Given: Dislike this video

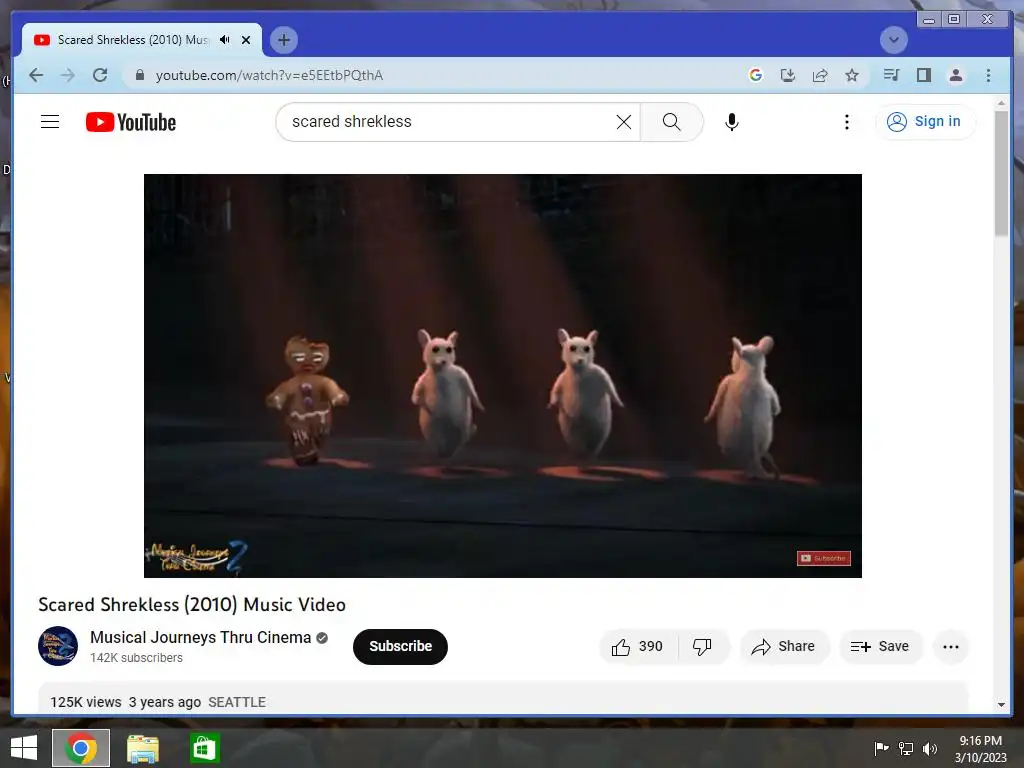Looking at the screenshot, I should tap(703, 647).
